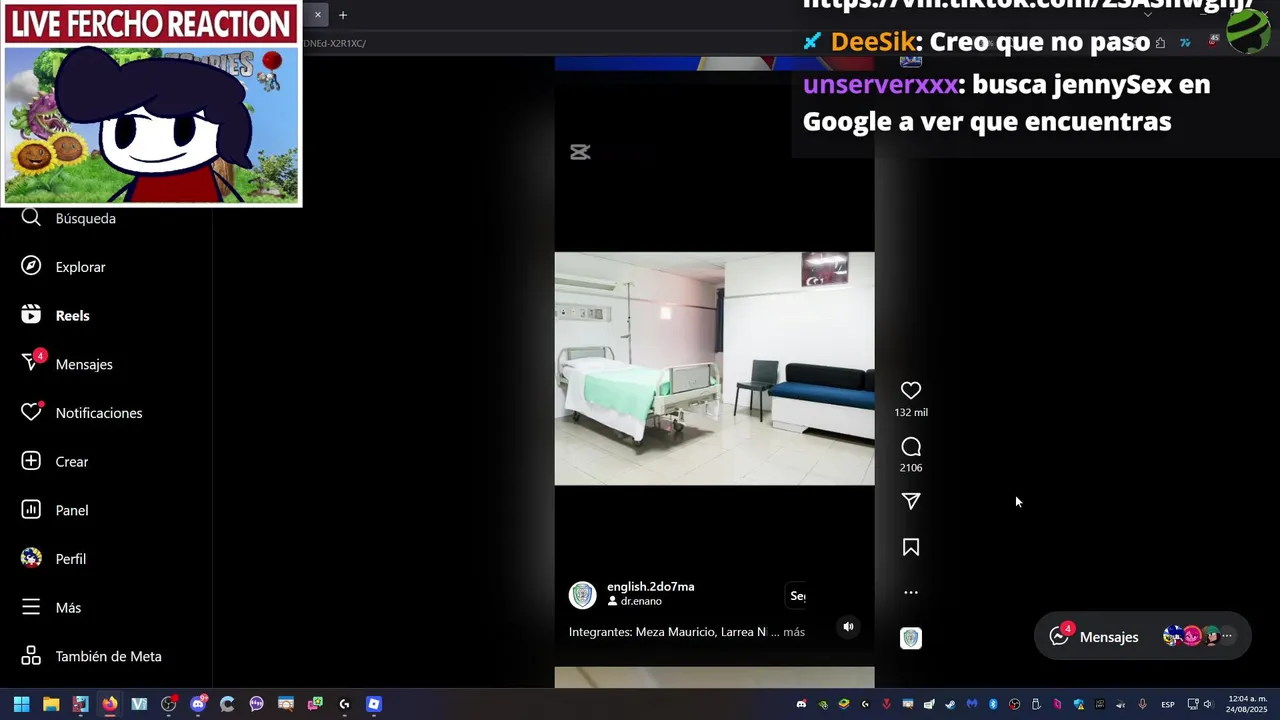
Task: Click the audio thumbnail below reel options
Action: [911, 638]
